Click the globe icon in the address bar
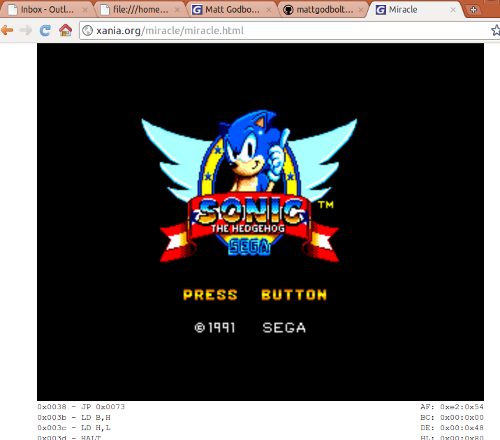 (x=87, y=31)
